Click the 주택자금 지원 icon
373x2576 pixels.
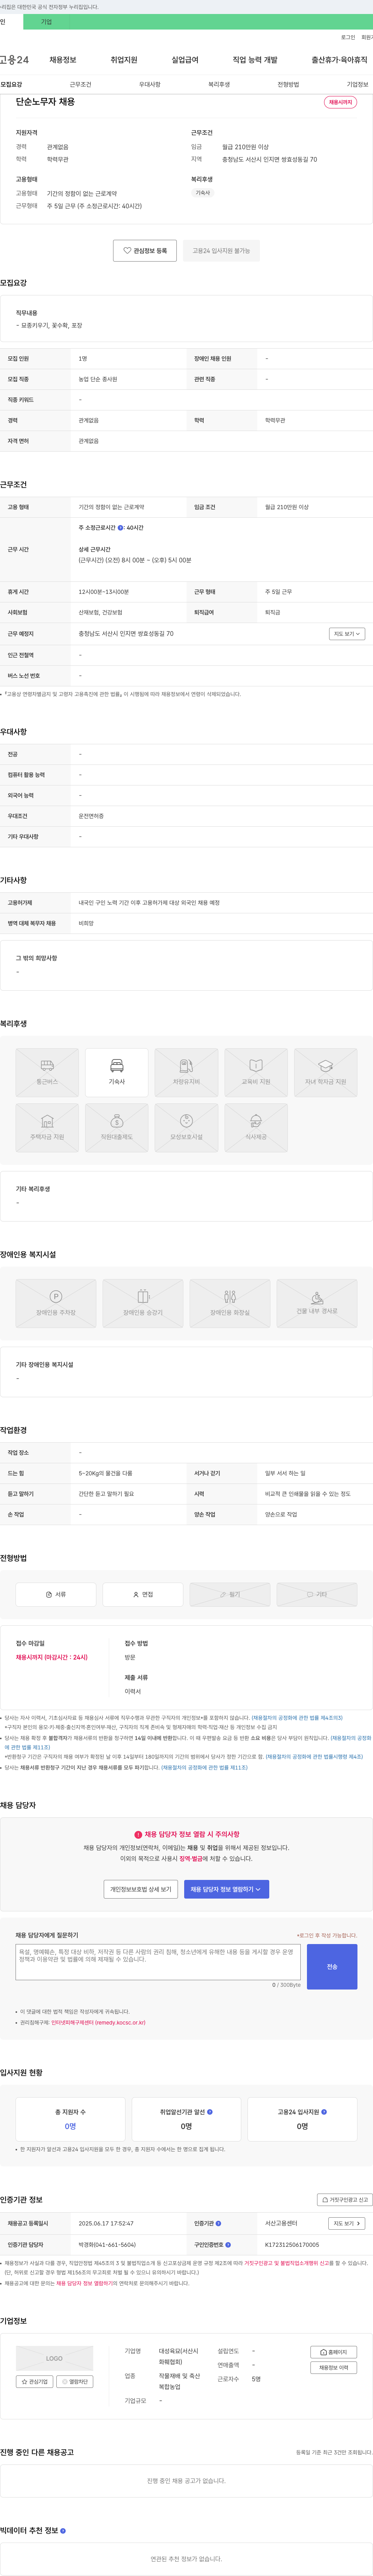coord(47,1127)
